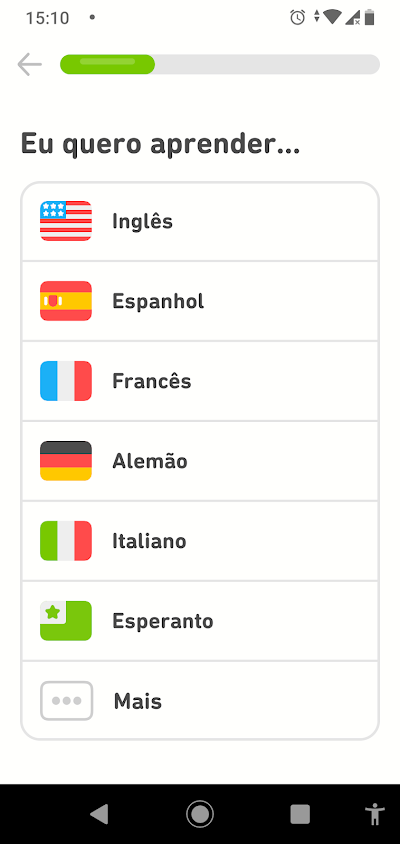Tap the back arrow icon

coord(30,65)
